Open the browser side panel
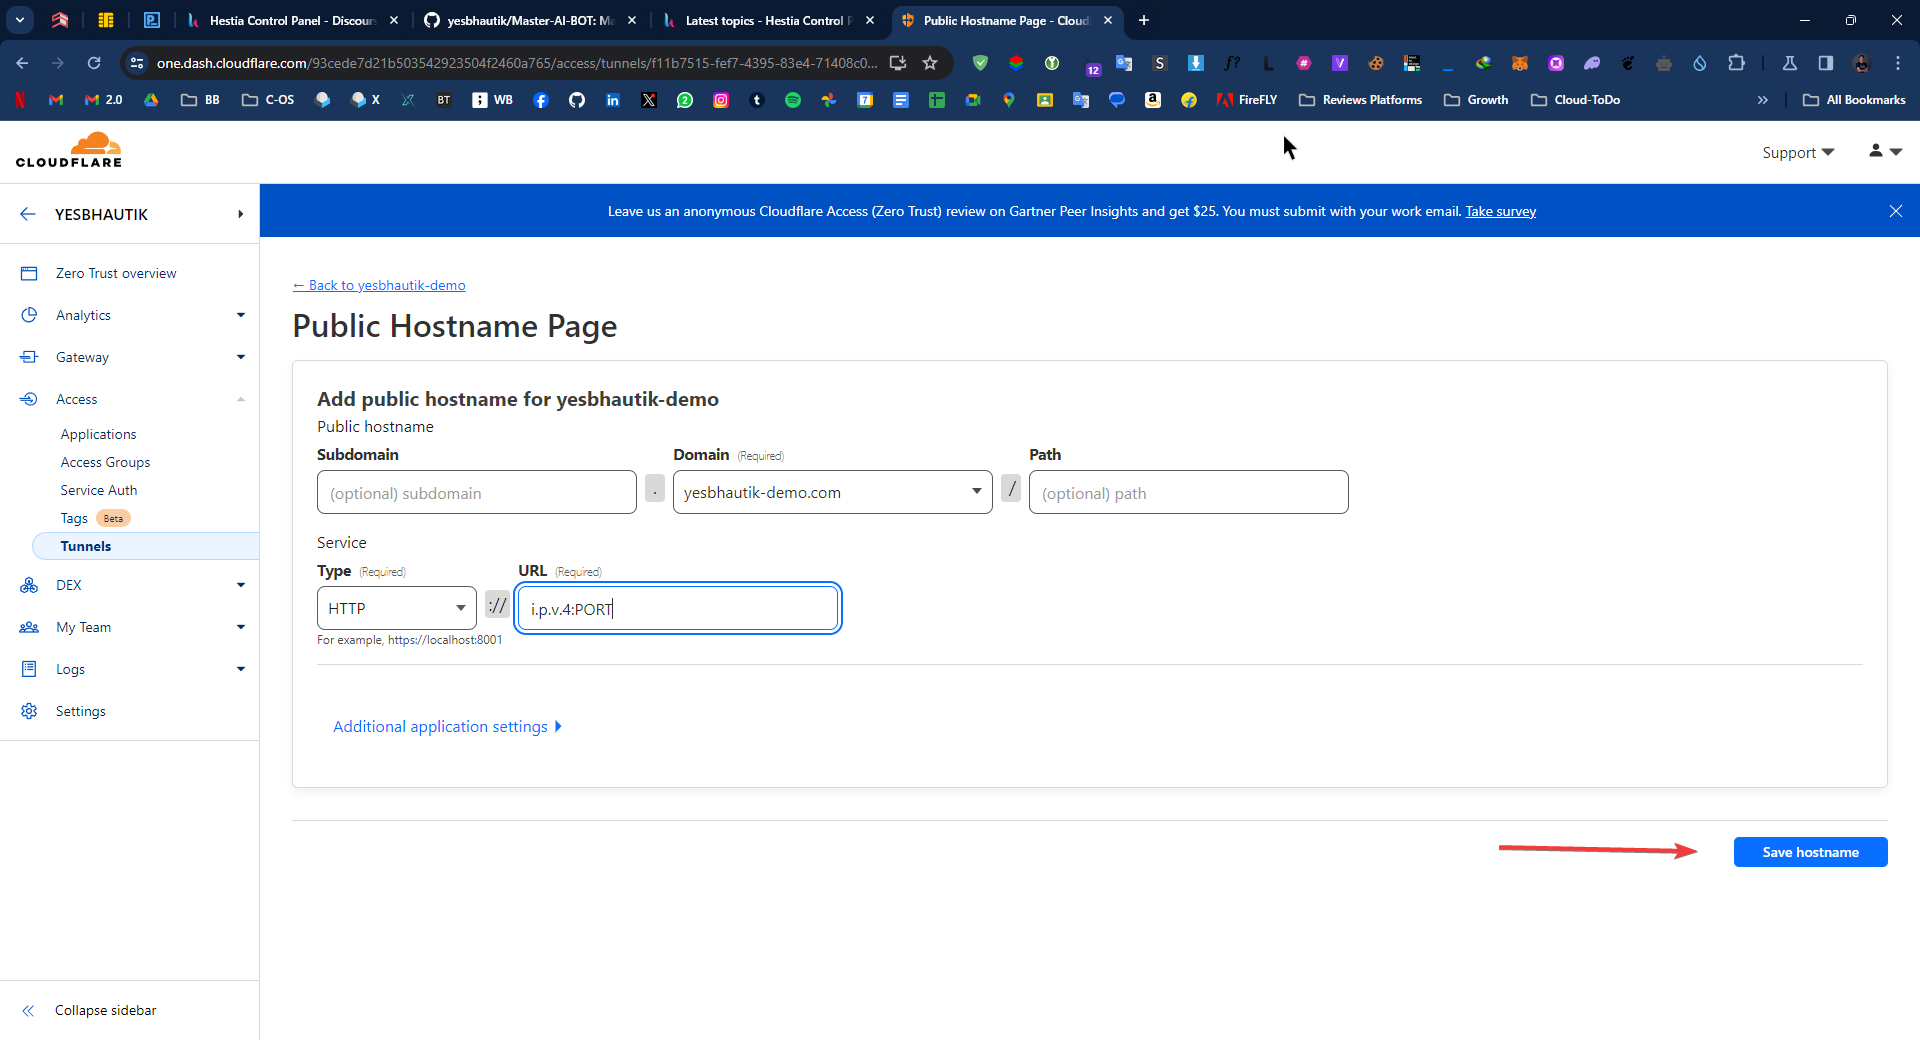Viewport: 1920px width, 1040px height. 1826,63
